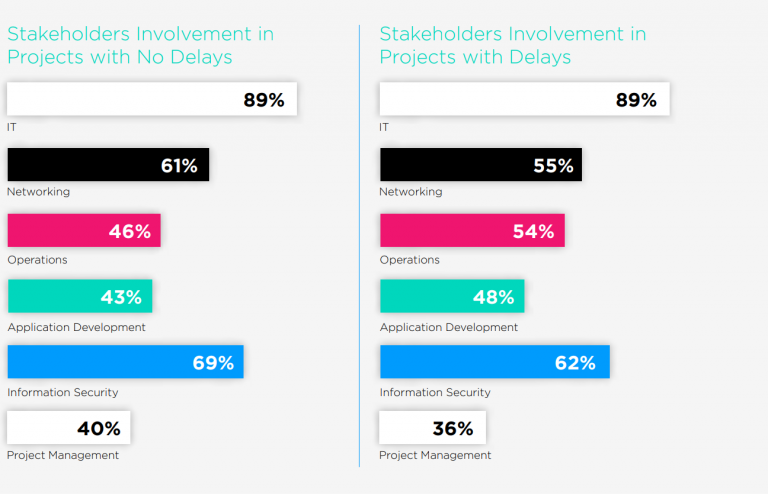Click the Operations label under the 54% bar
The height and width of the screenshot is (495, 768).
click(409, 260)
